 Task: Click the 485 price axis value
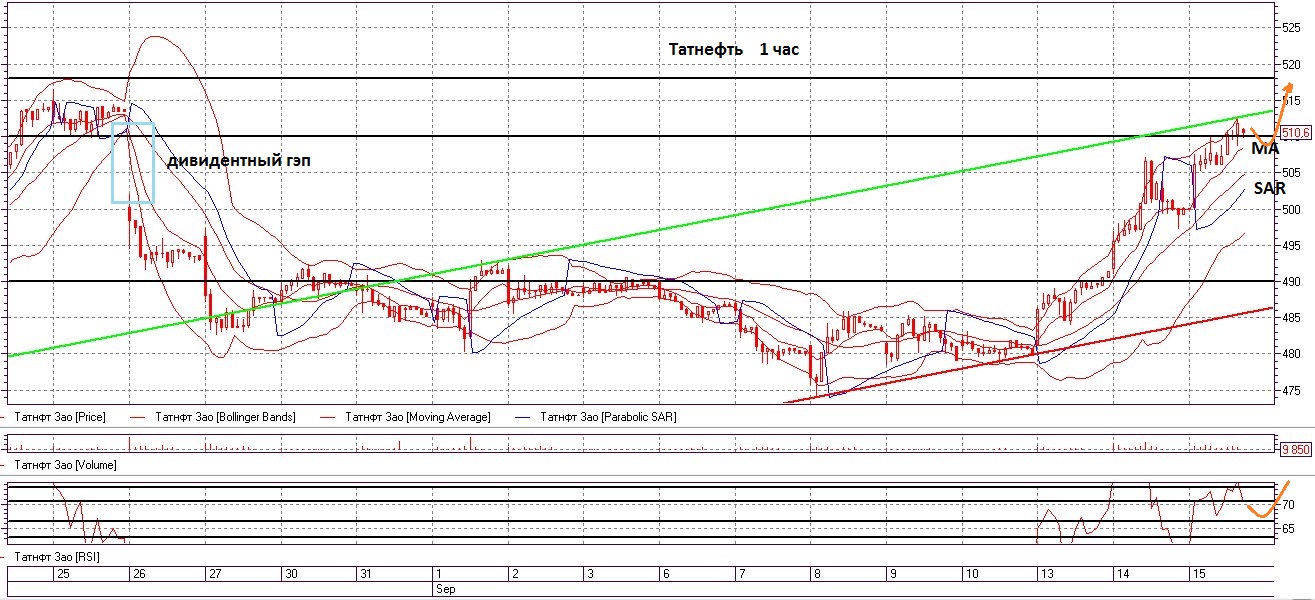pos(1292,318)
